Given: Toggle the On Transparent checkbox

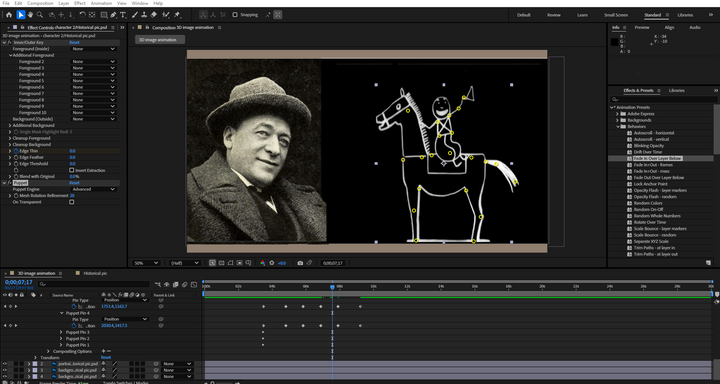Looking at the screenshot, I should 72,202.
